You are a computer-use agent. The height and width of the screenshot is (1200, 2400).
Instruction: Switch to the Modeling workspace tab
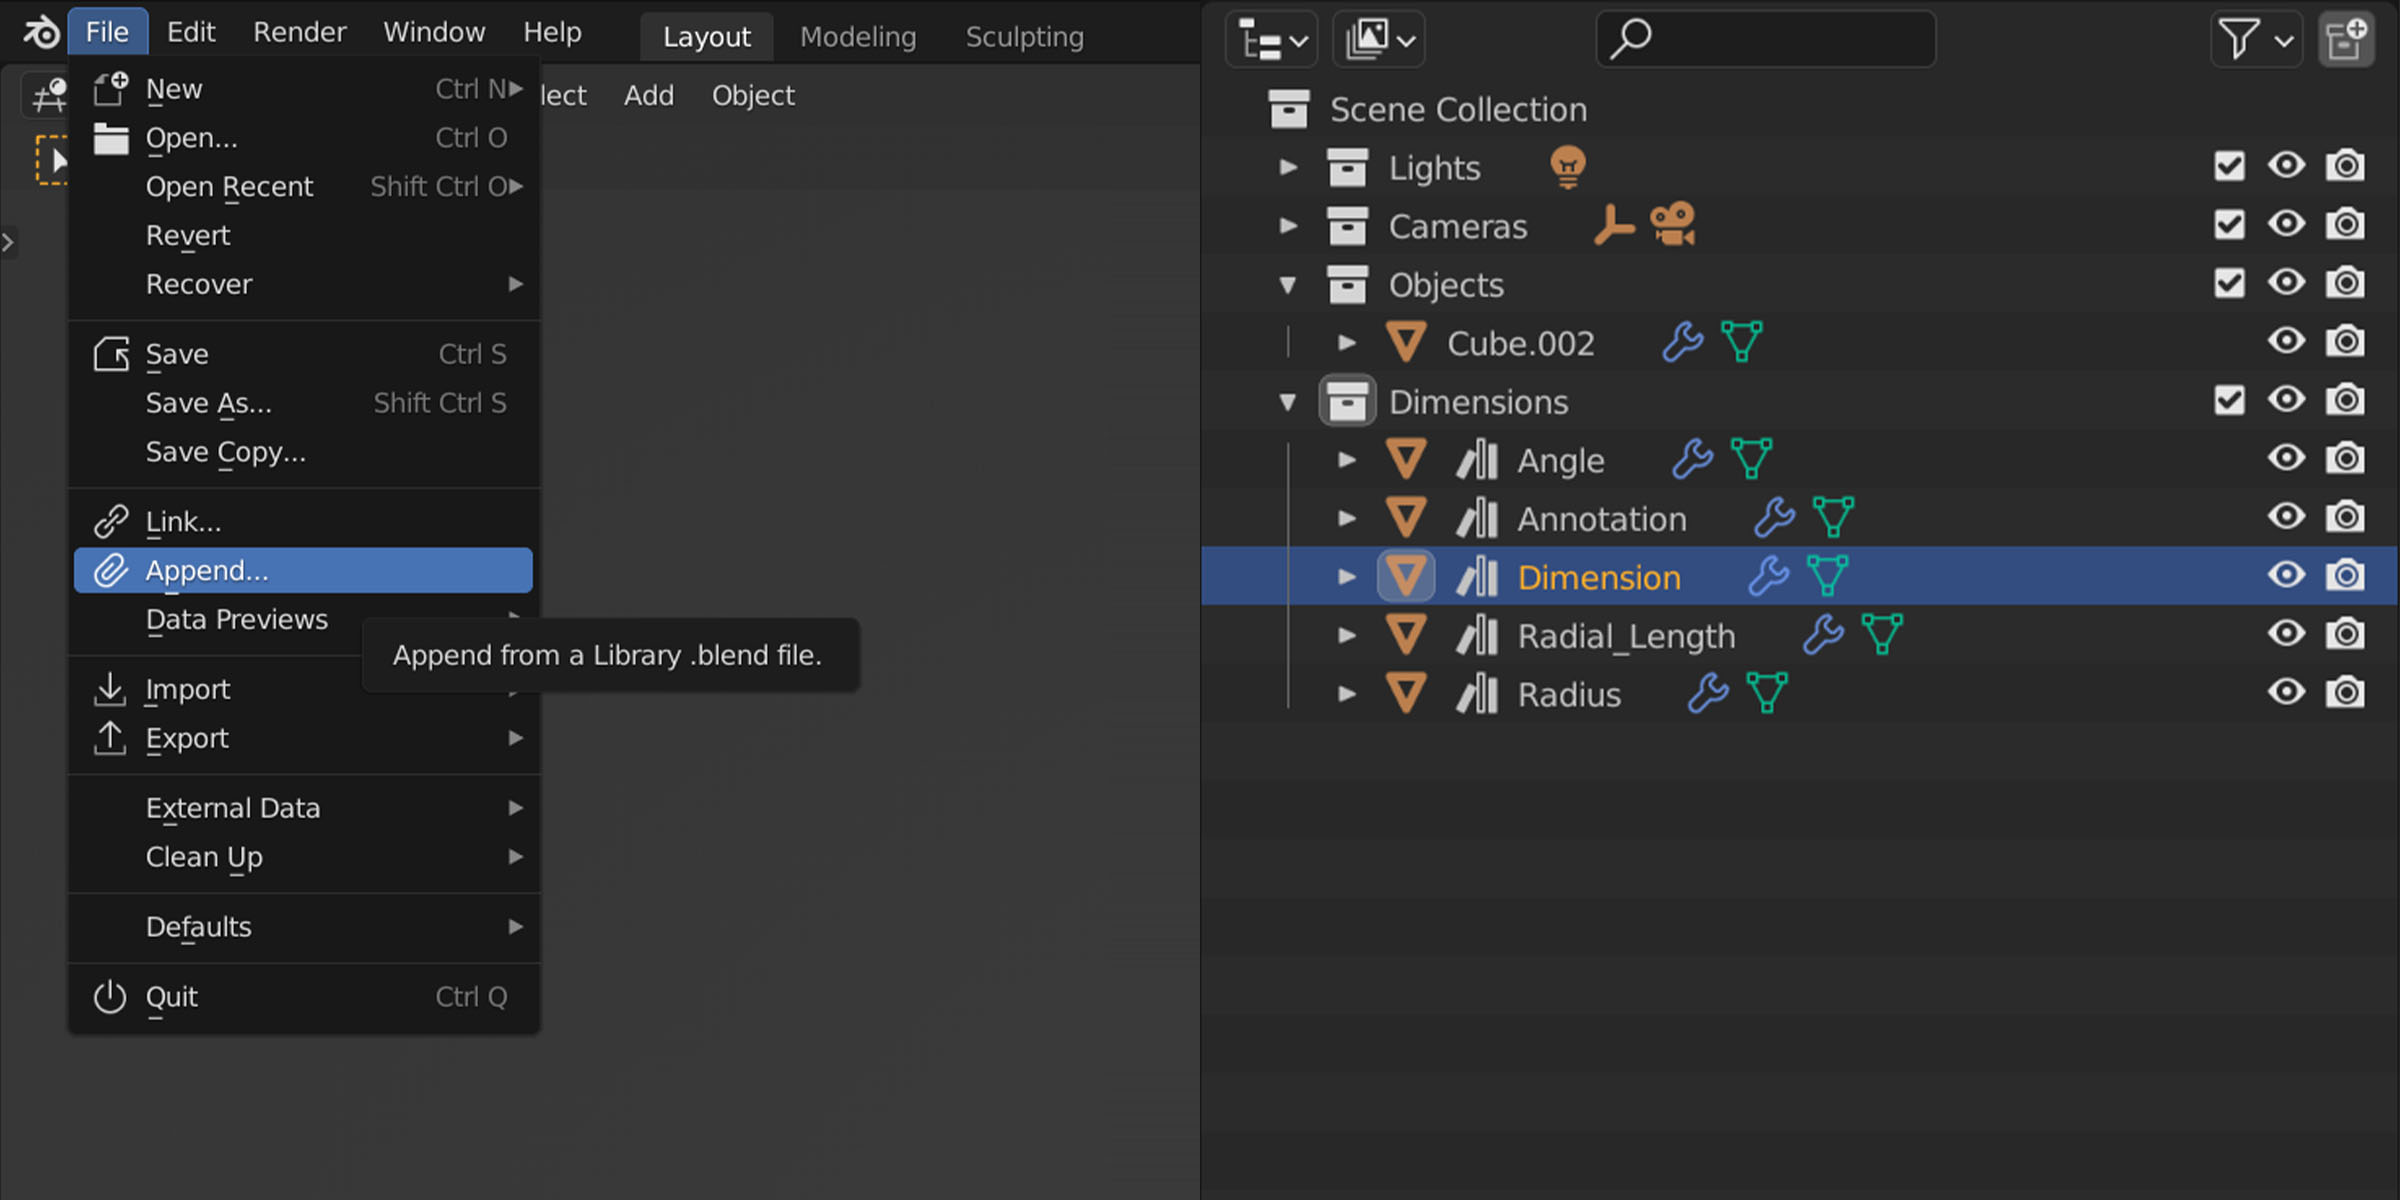coord(857,37)
